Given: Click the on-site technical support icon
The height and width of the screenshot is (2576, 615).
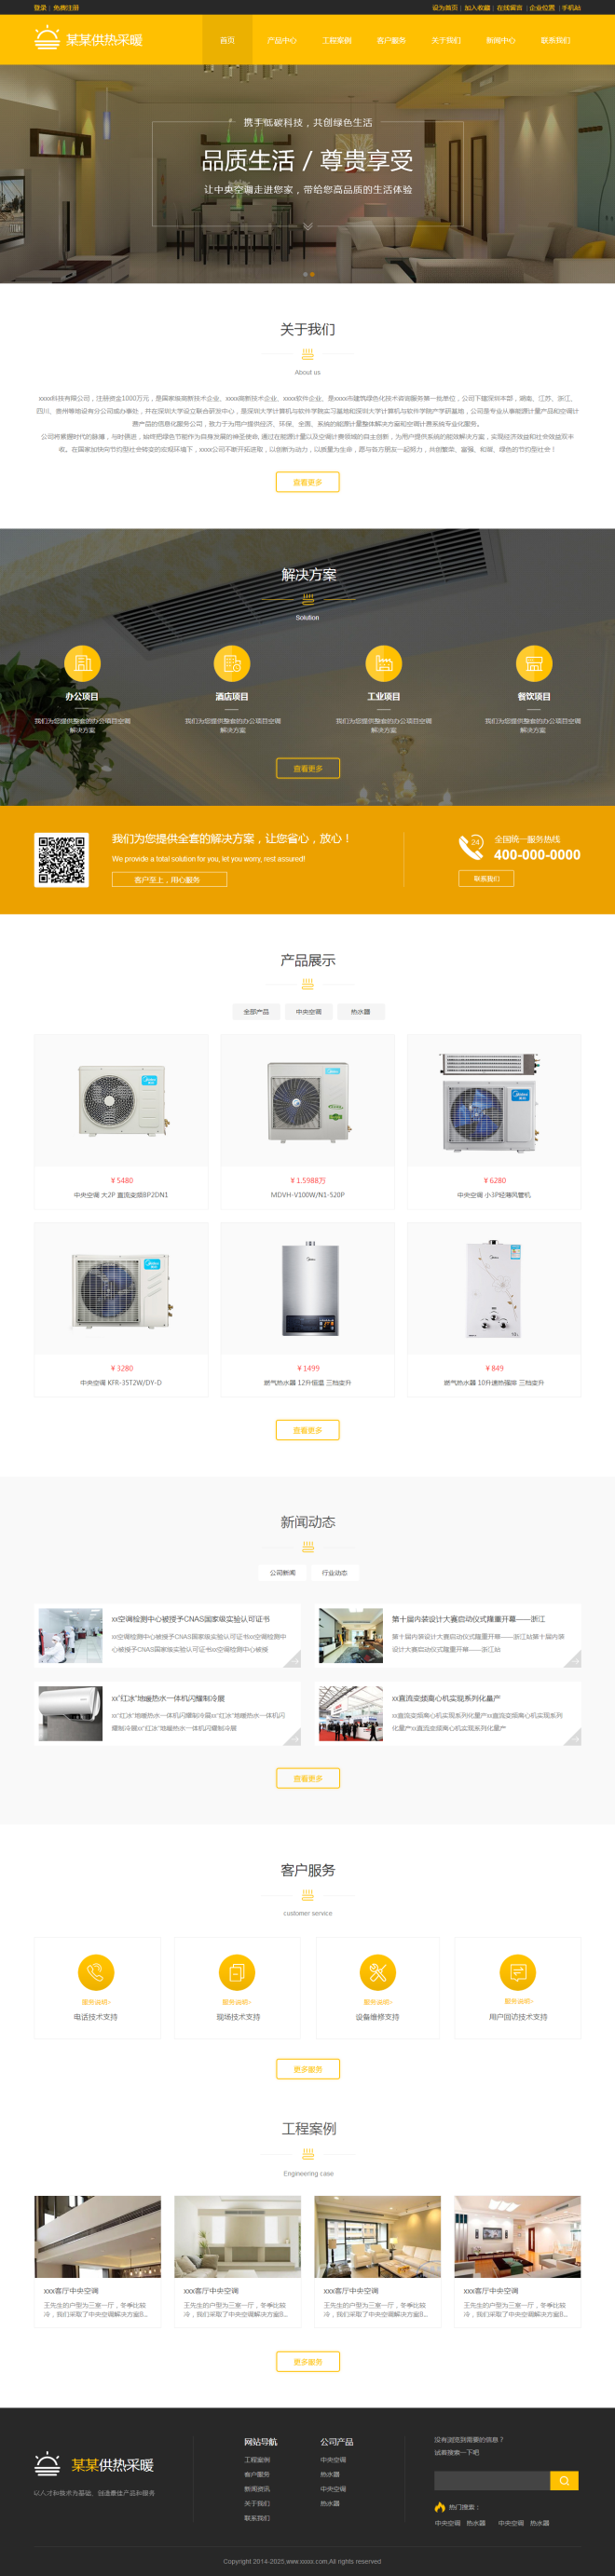Looking at the screenshot, I should (237, 1972).
